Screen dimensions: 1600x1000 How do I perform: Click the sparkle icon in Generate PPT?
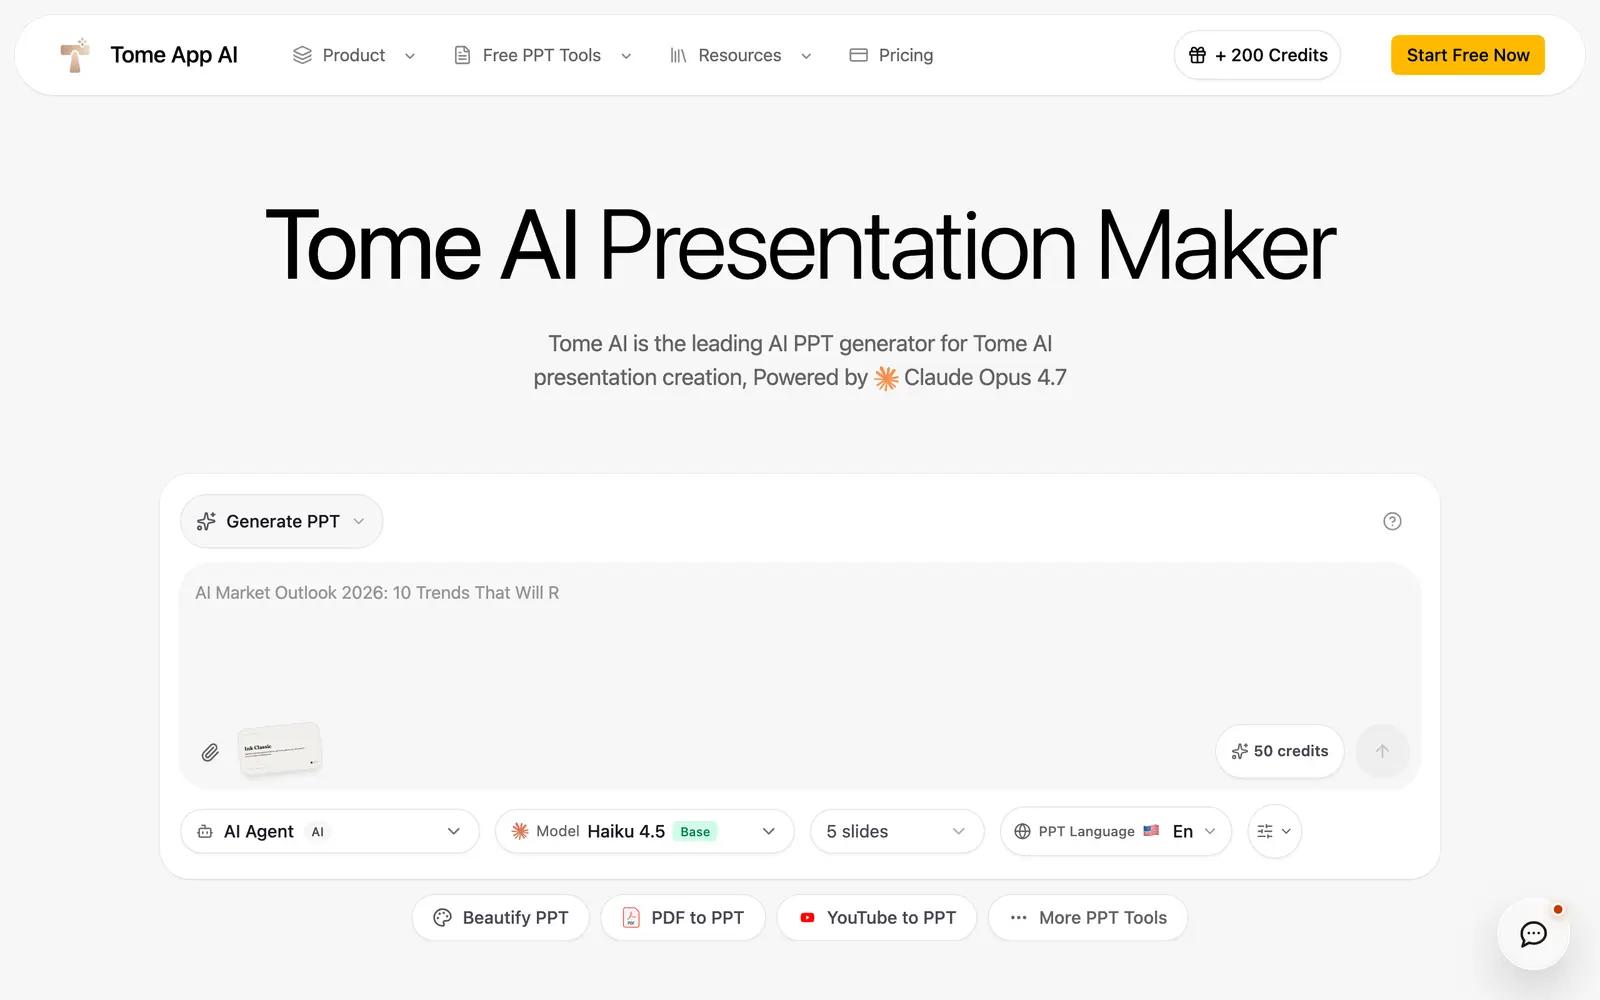(x=206, y=521)
